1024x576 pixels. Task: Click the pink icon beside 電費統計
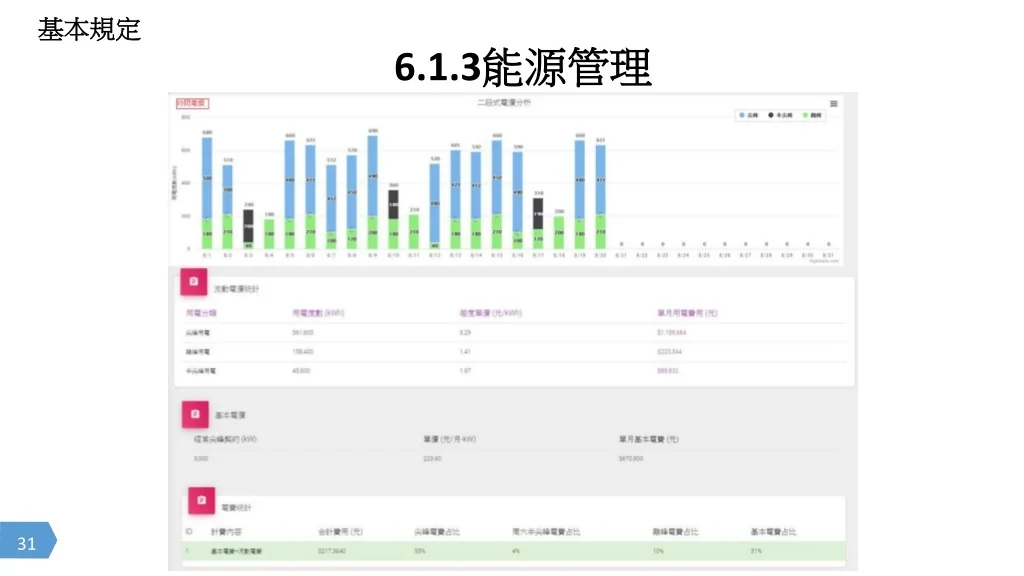click(x=202, y=501)
